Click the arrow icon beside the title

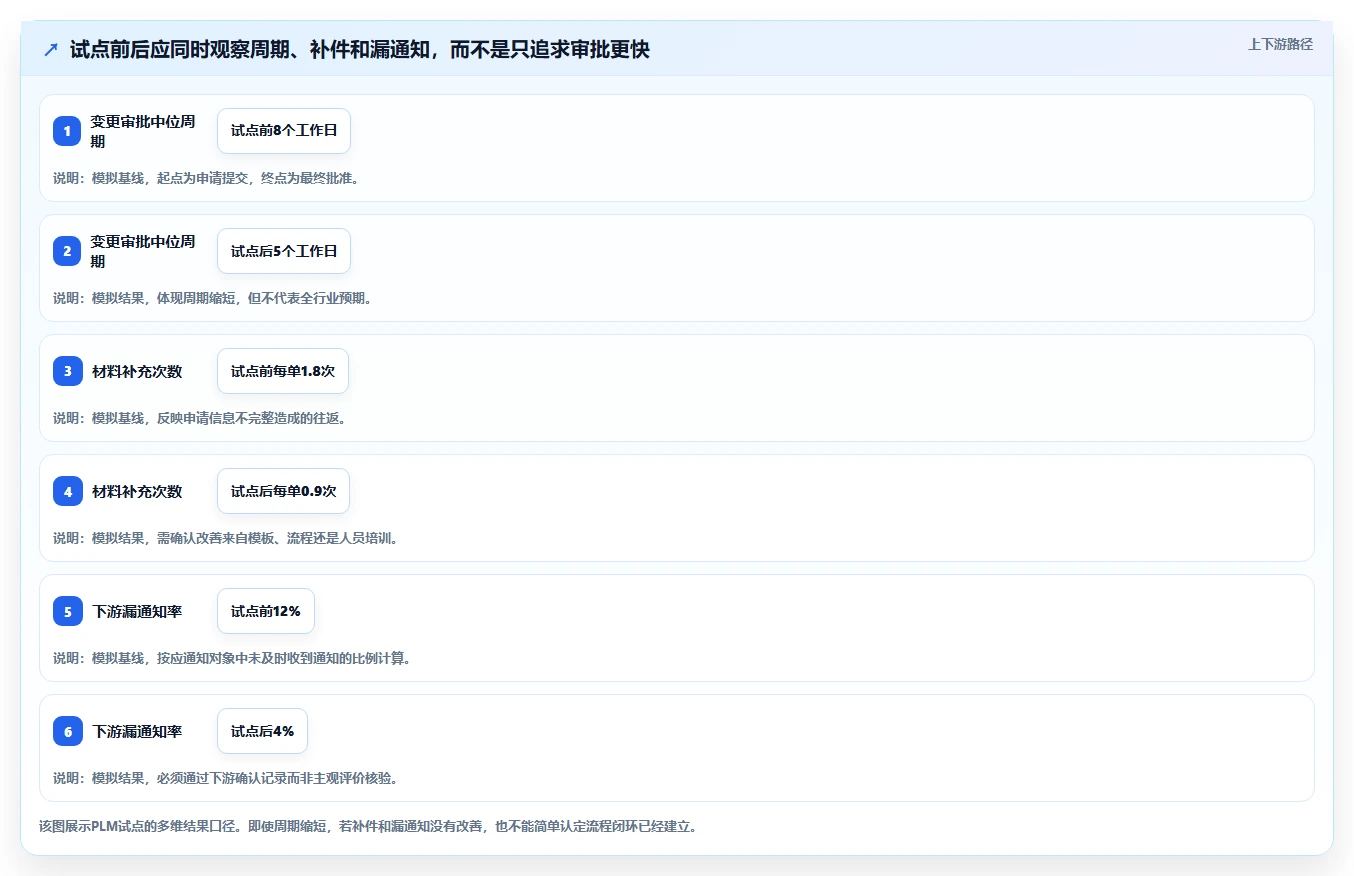pyautogui.click(x=51, y=49)
